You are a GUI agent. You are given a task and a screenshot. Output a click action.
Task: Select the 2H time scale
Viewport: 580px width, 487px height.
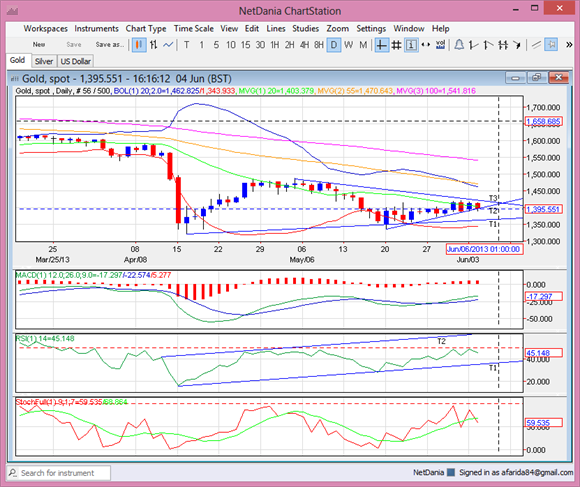tap(290, 45)
